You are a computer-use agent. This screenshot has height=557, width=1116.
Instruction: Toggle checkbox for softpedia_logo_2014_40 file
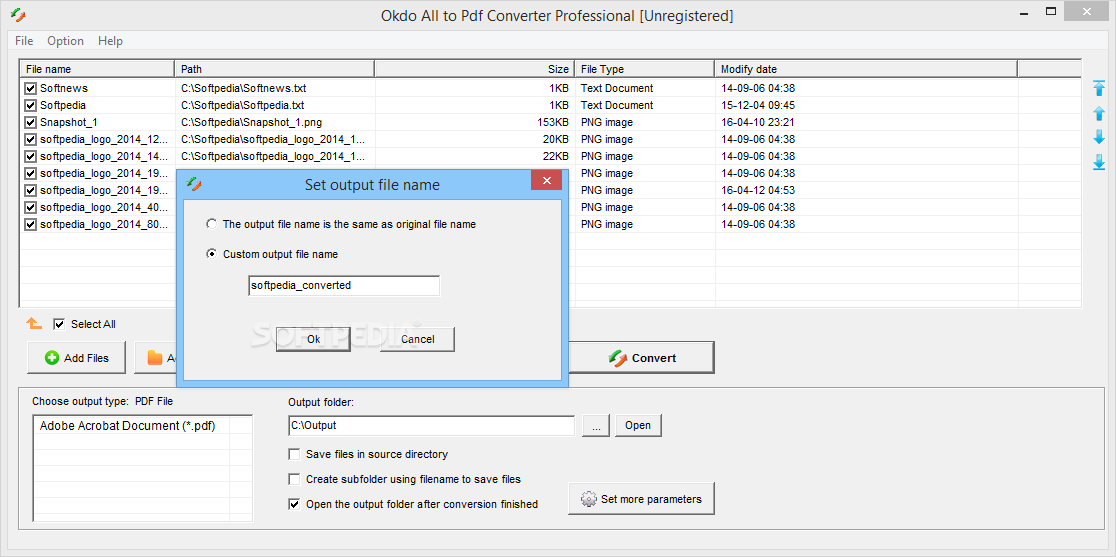pos(31,208)
